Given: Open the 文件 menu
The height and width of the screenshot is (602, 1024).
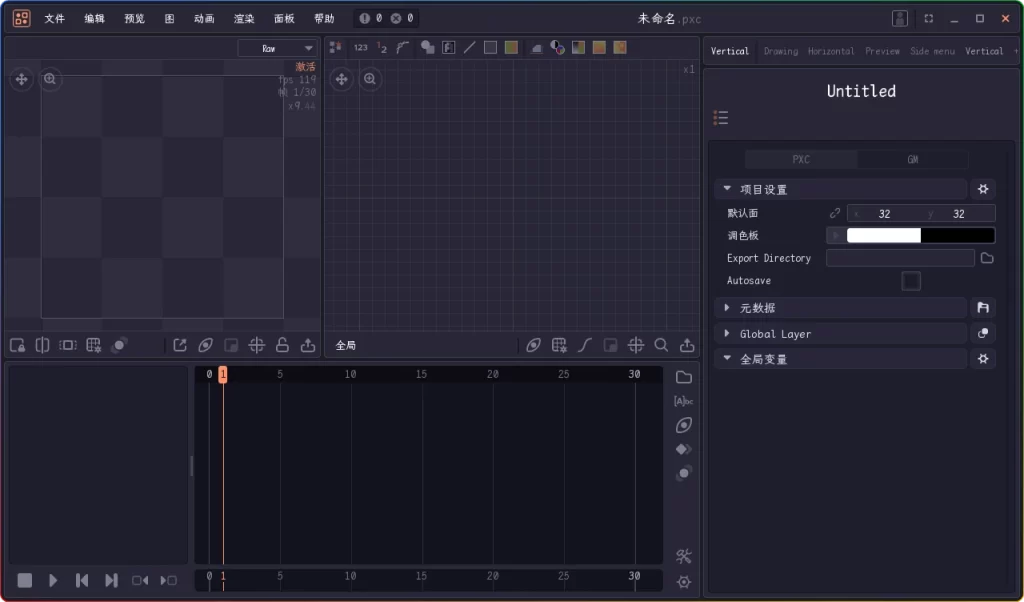Looking at the screenshot, I should [x=55, y=17].
